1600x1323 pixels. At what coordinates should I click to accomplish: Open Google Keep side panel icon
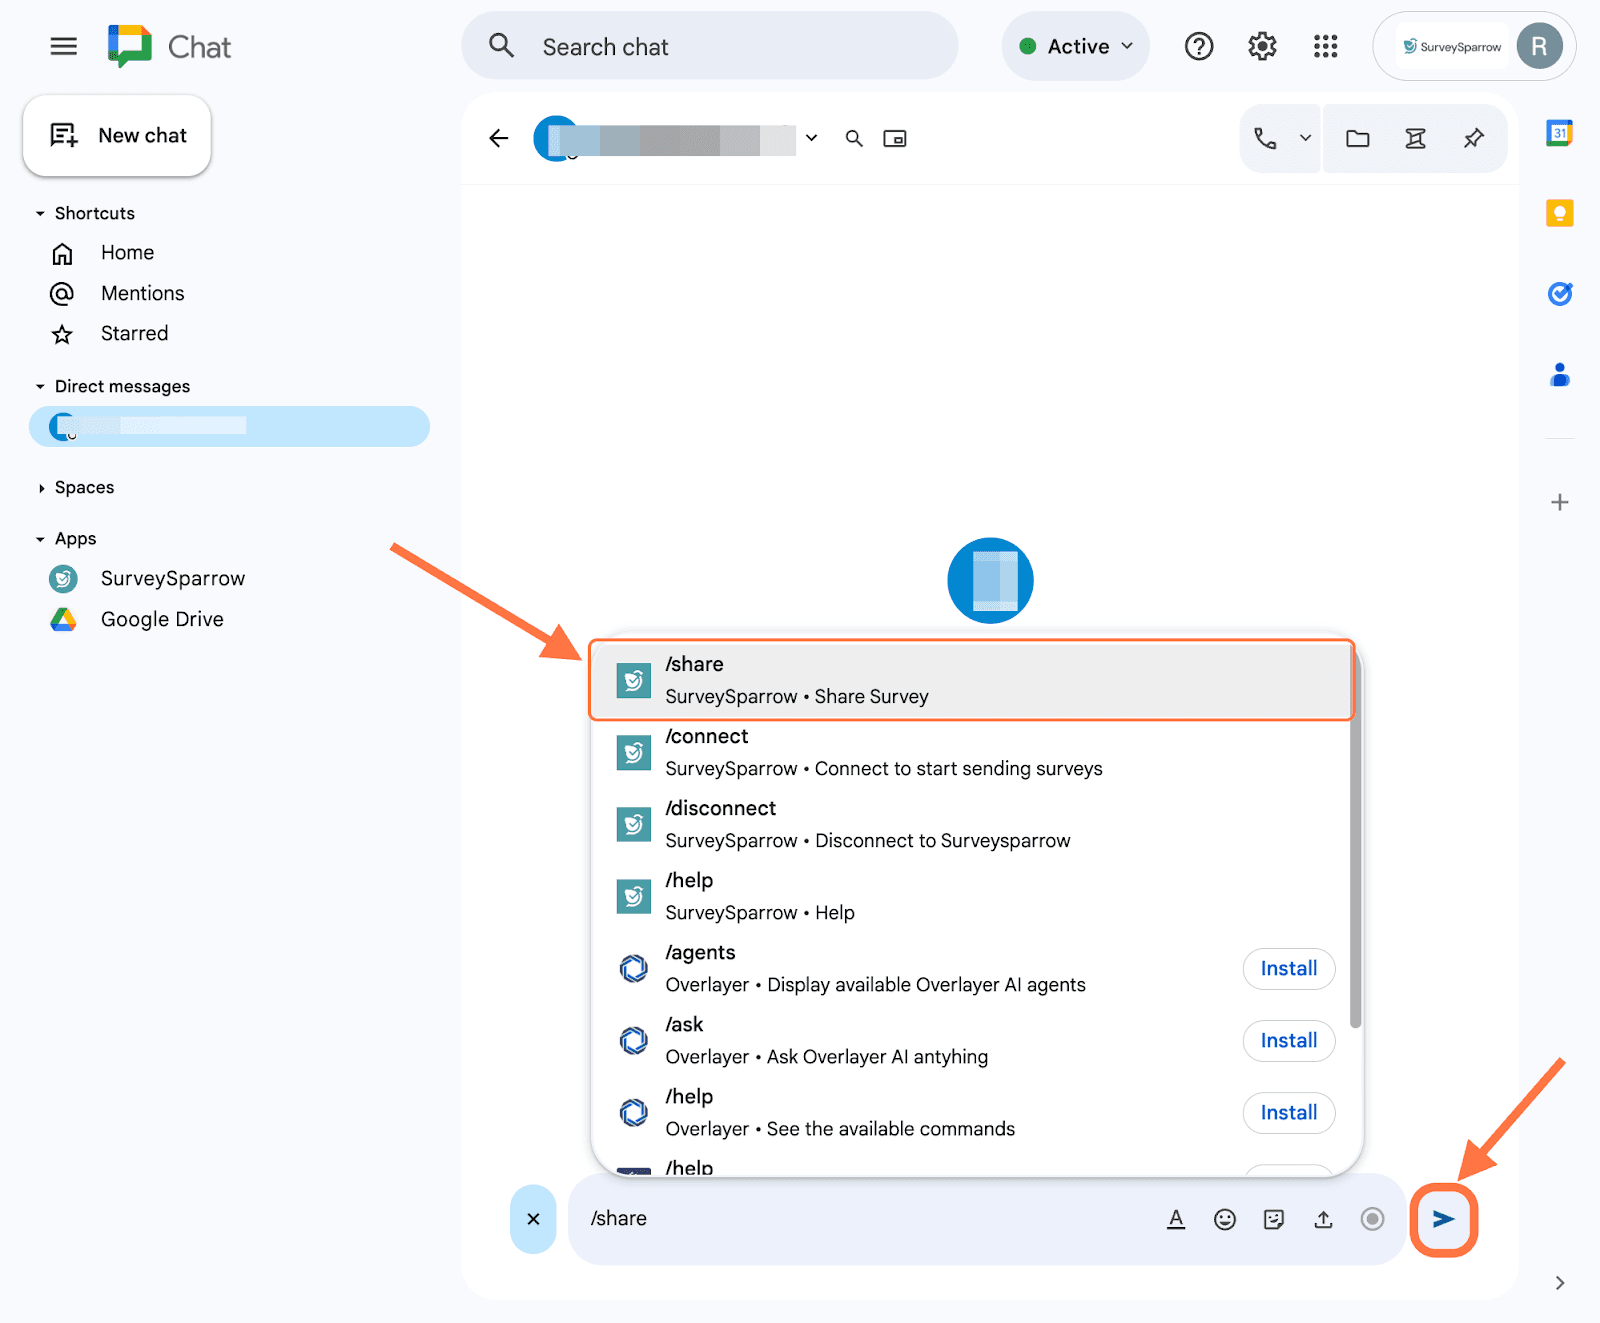point(1559,213)
